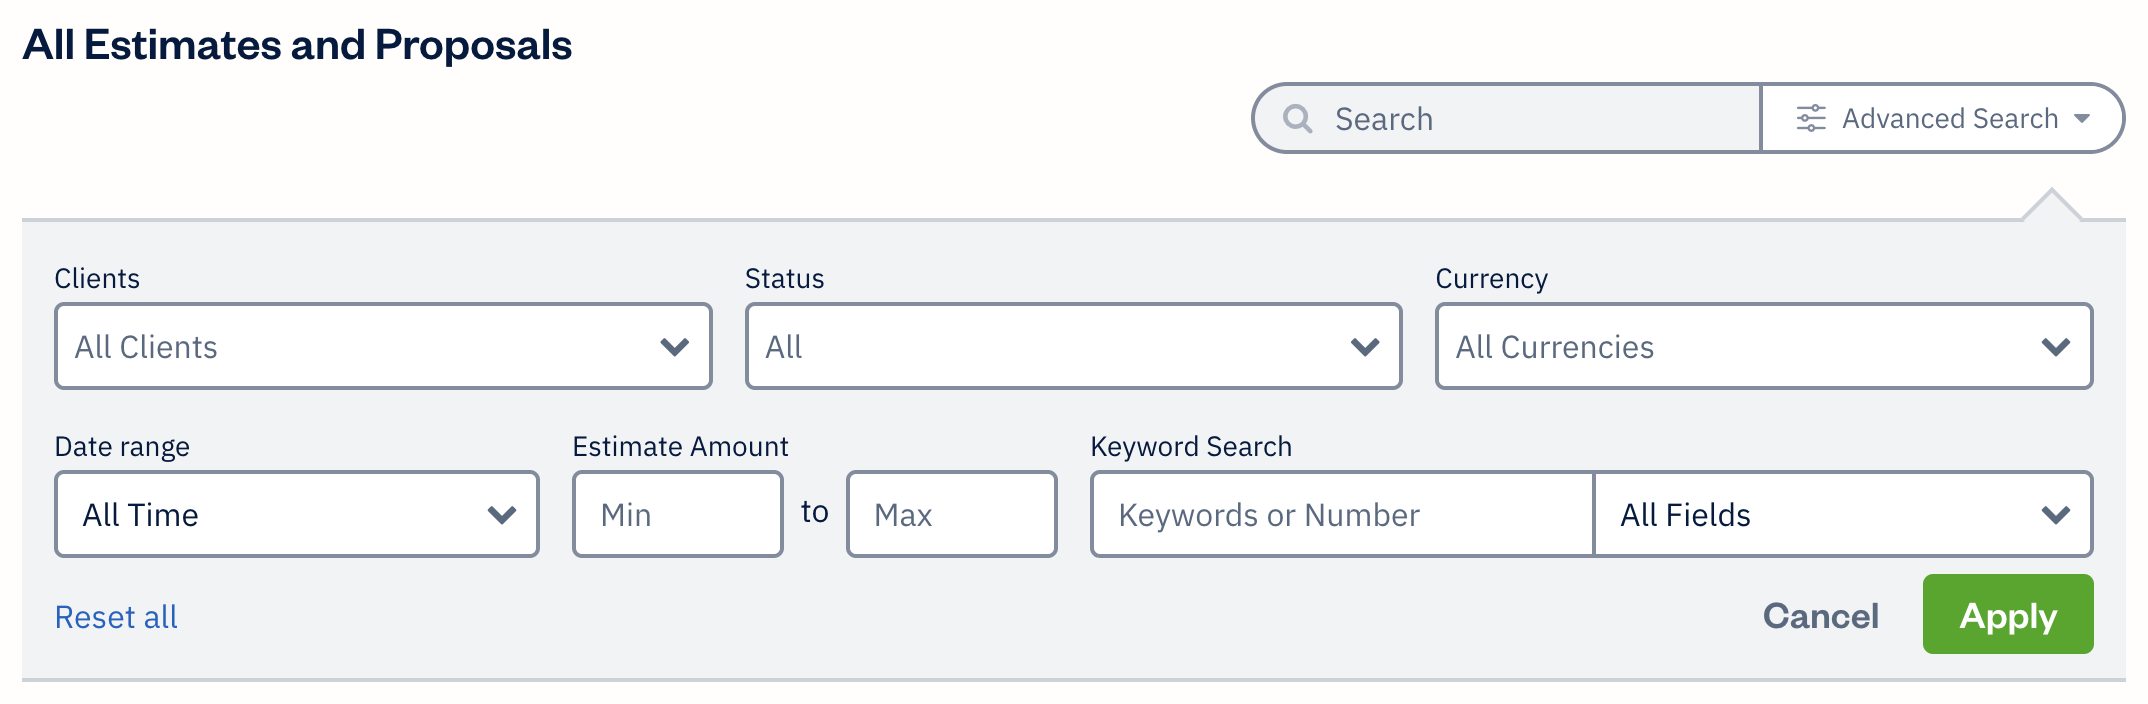Click the Max estimate amount field
The height and width of the screenshot is (704, 2148).
click(x=950, y=514)
